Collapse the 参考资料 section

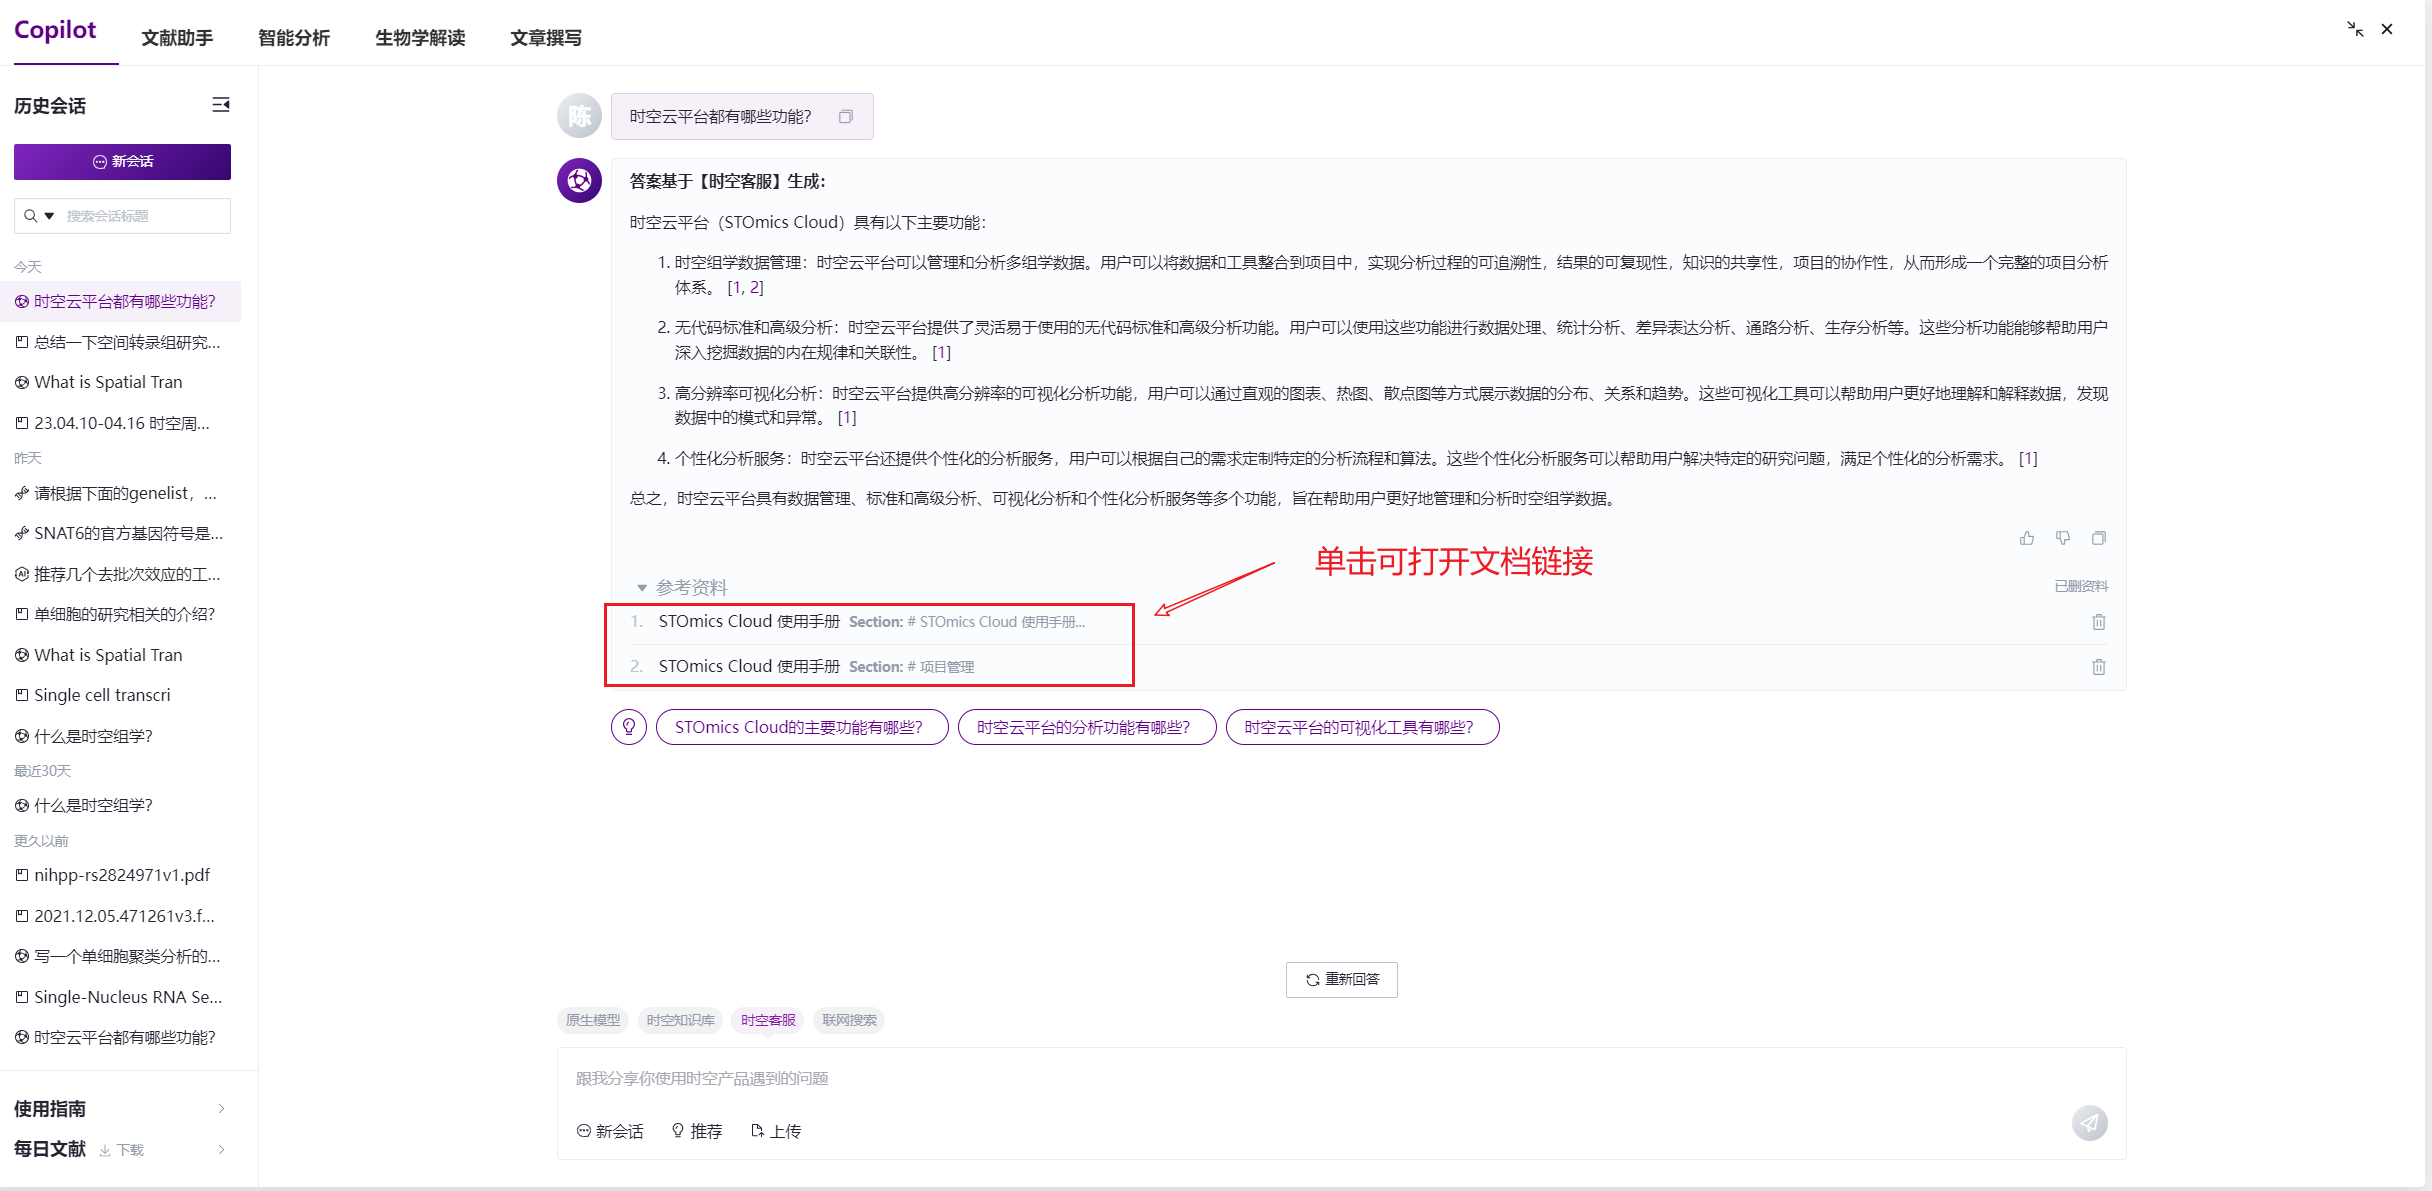(642, 588)
